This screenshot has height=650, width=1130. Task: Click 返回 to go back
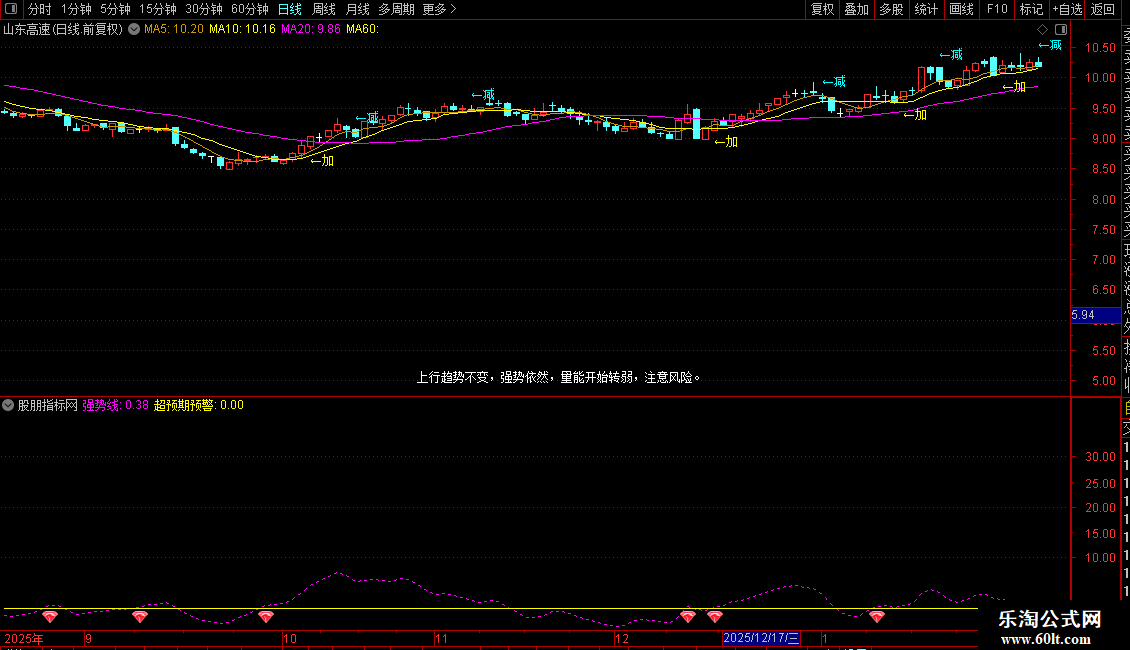point(1103,9)
